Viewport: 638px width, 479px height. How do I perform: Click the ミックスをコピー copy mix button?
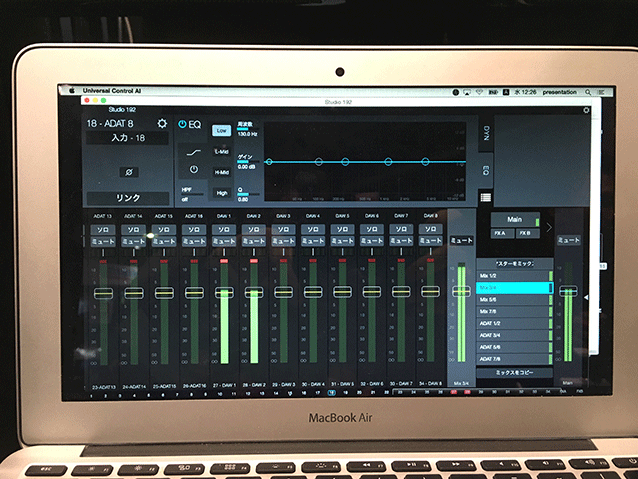514,372
